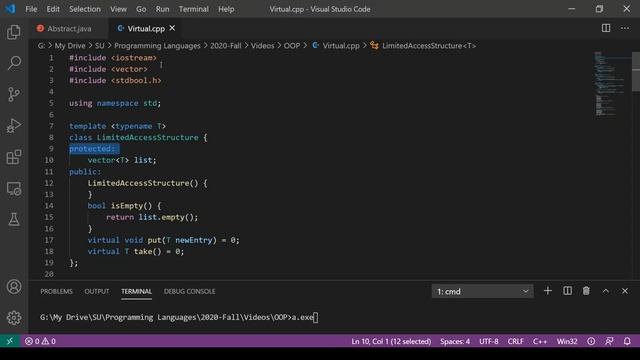
Task: Click the terminal command line 'a.exe'
Action: [303, 317]
